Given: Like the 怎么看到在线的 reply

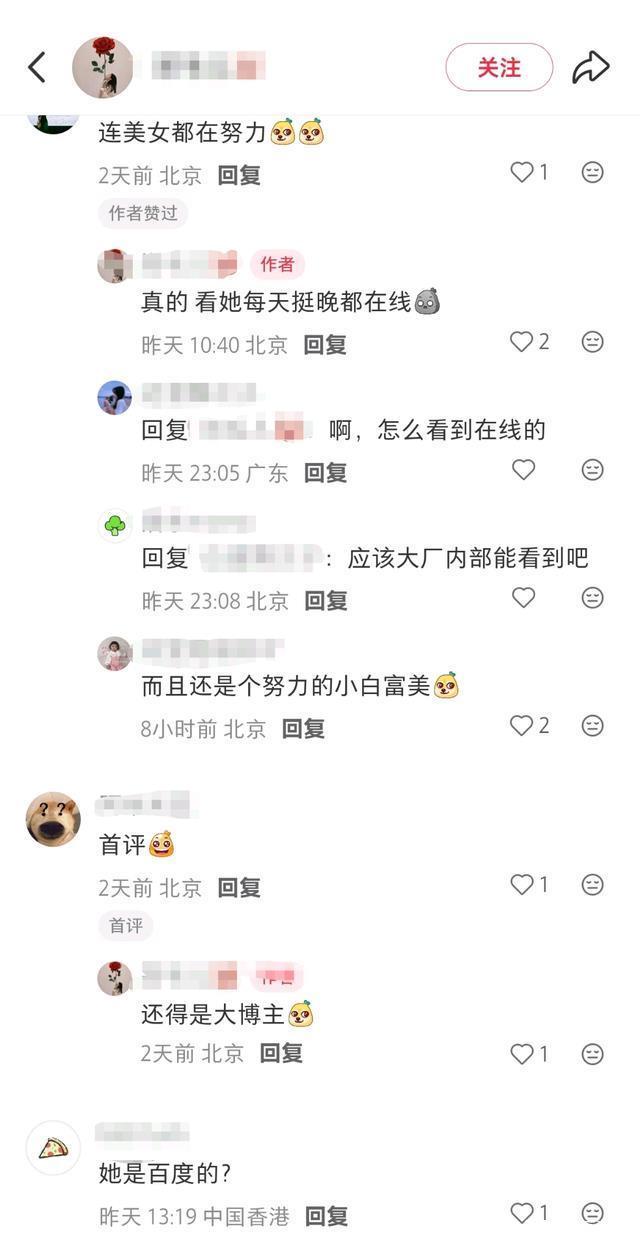Looking at the screenshot, I should pos(523,469).
